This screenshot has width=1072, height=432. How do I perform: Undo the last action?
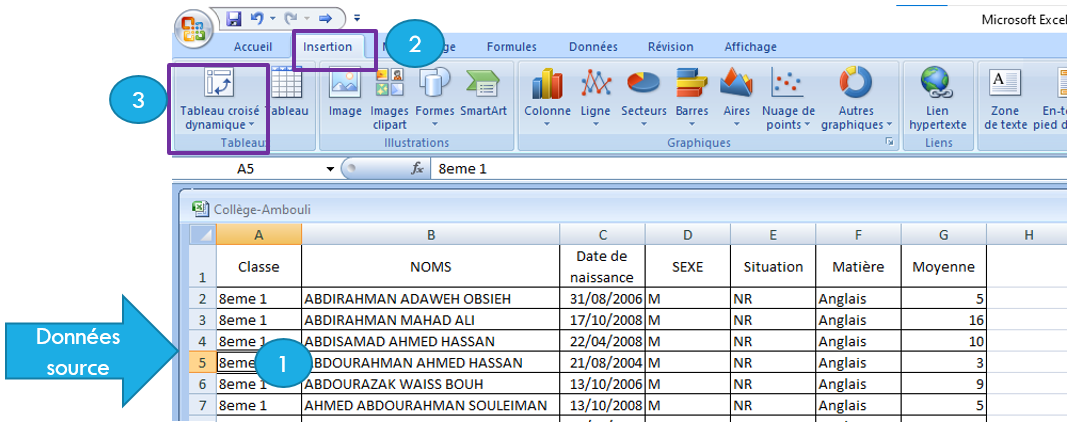coord(257,18)
